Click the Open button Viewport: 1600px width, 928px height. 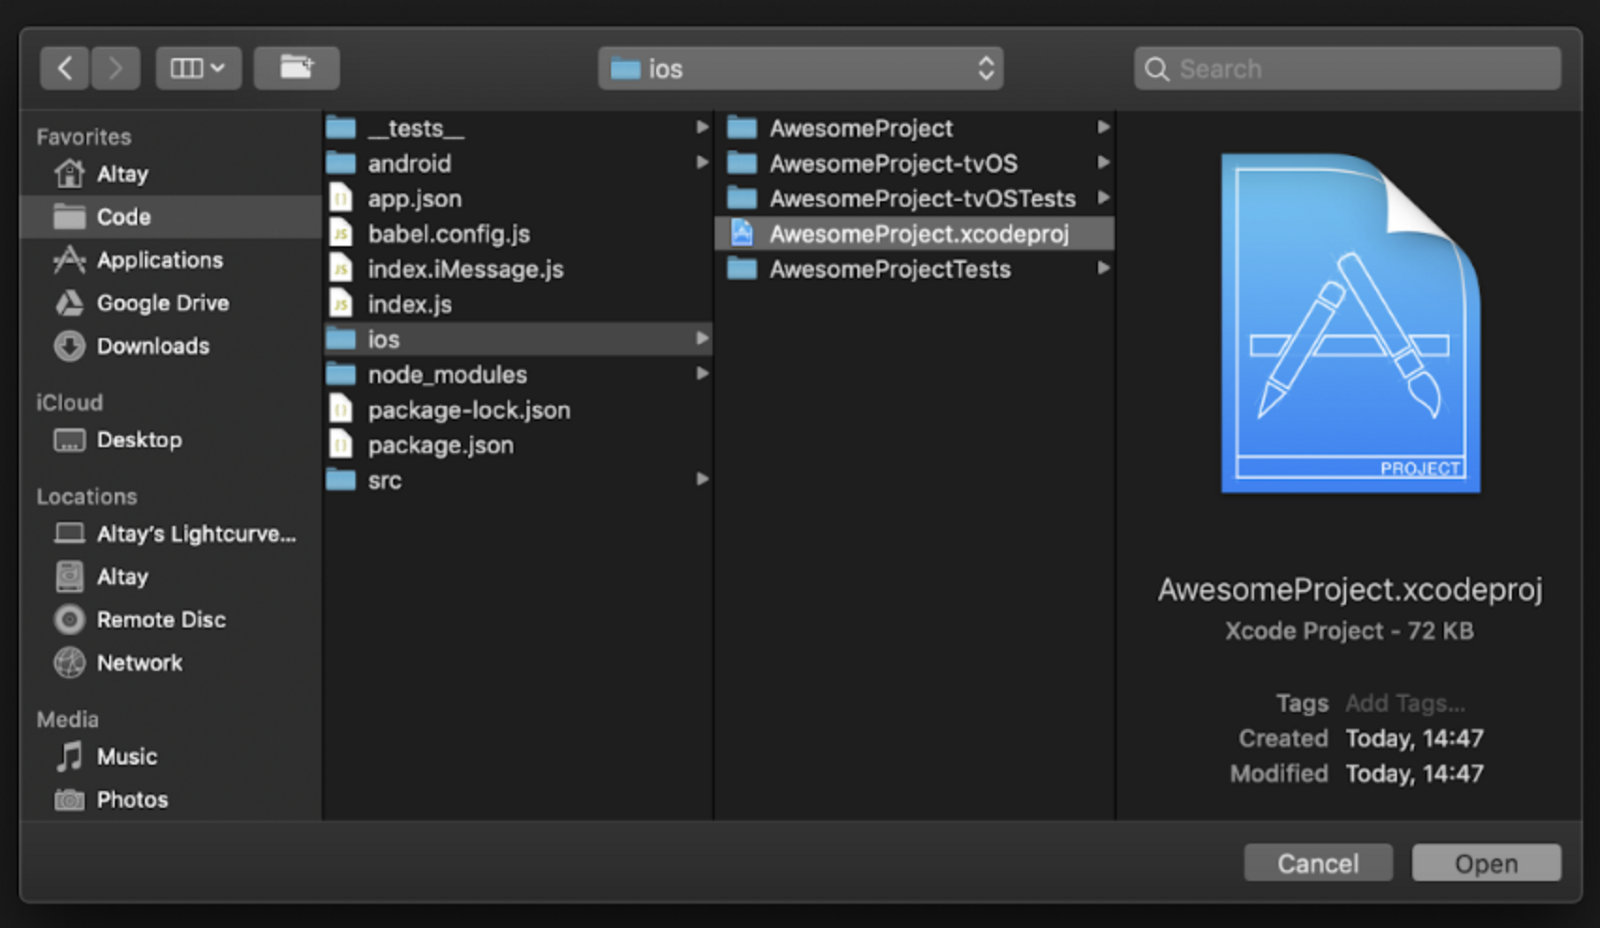pyautogui.click(x=1486, y=863)
